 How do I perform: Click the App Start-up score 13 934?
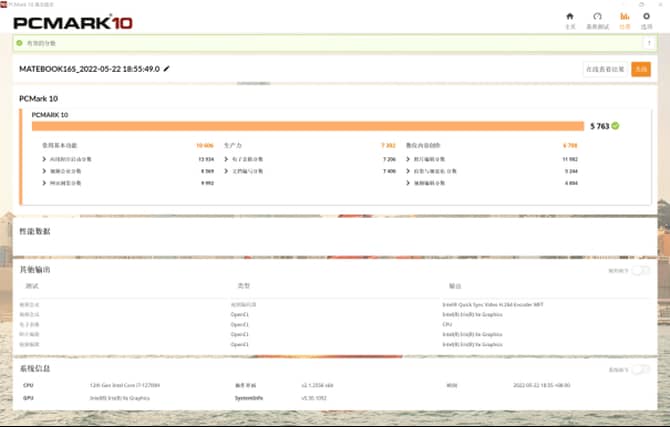click(206, 159)
